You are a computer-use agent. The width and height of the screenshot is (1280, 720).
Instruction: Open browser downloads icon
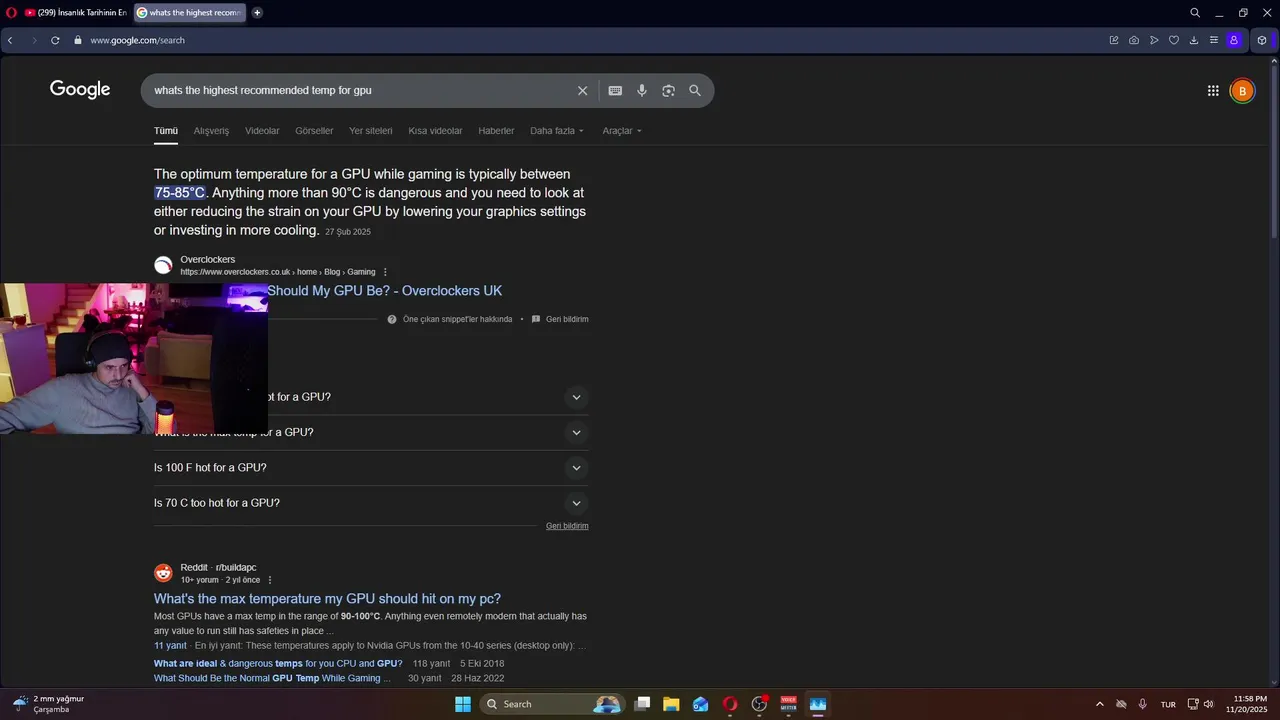tap(1194, 40)
